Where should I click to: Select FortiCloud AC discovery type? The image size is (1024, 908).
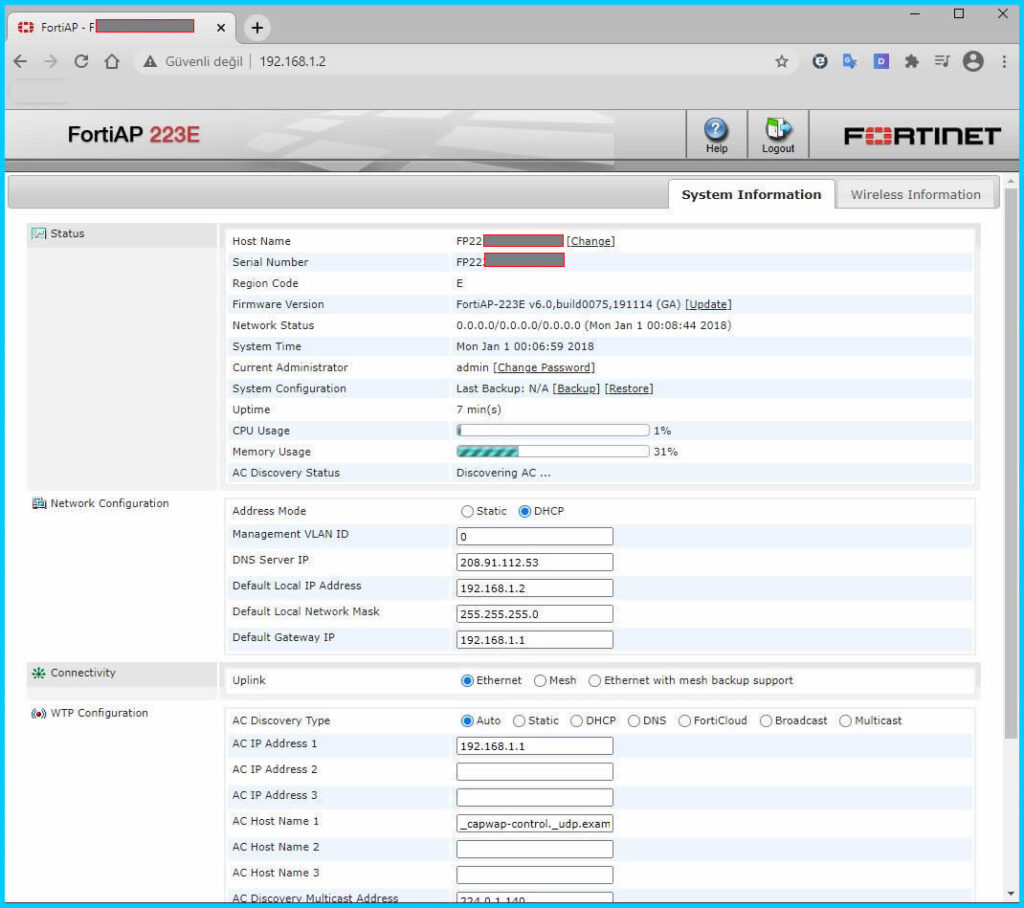[684, 721]
